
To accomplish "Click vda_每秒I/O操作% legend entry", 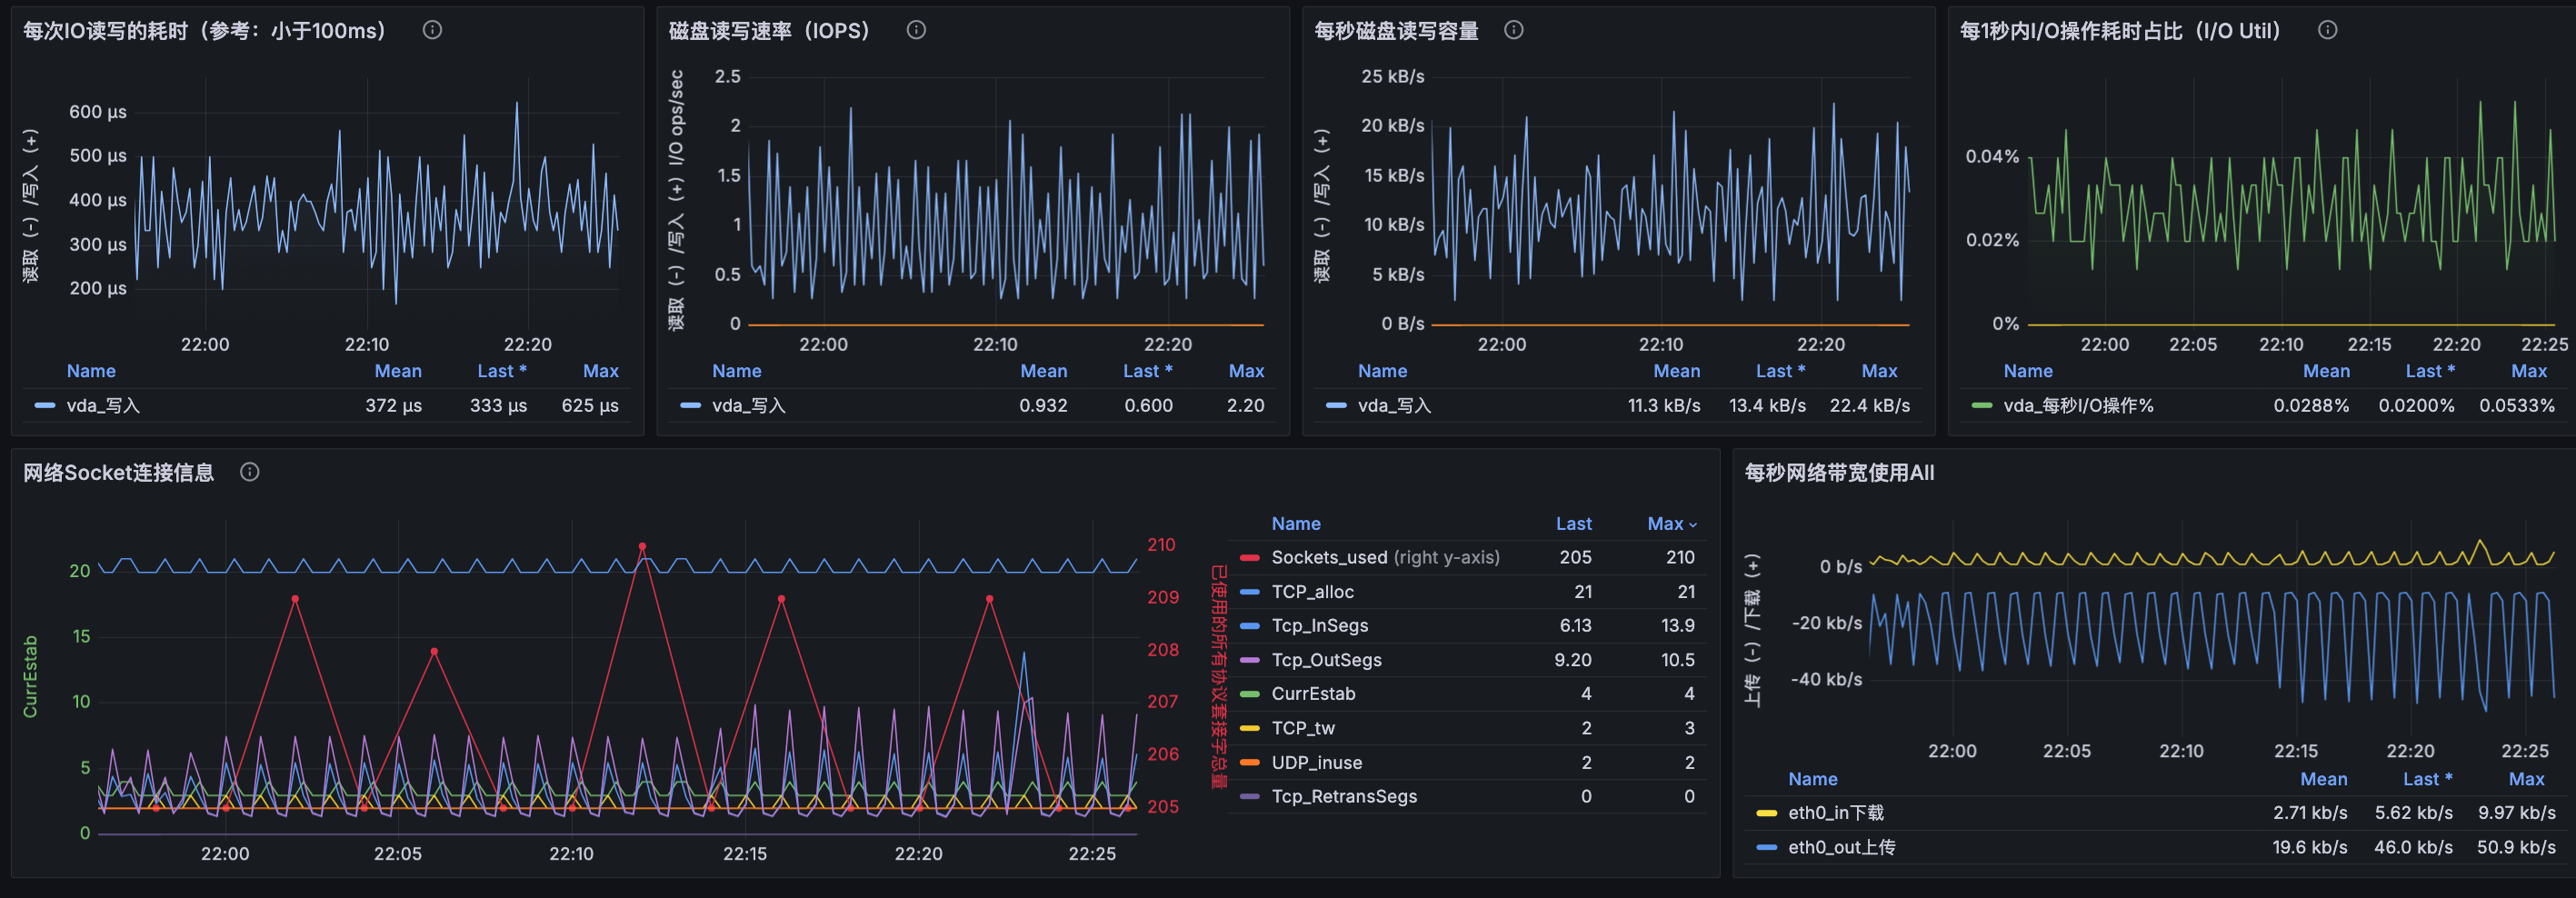I will click(x=2078, y=405).
